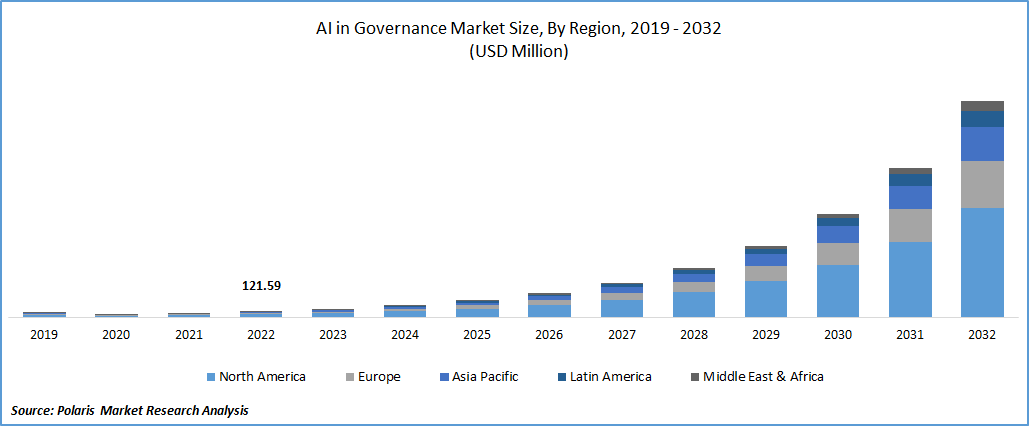Select the Latin America legend label
Image resolution: width=1029 pixels, height=426 pixels.
coord(610,377)
